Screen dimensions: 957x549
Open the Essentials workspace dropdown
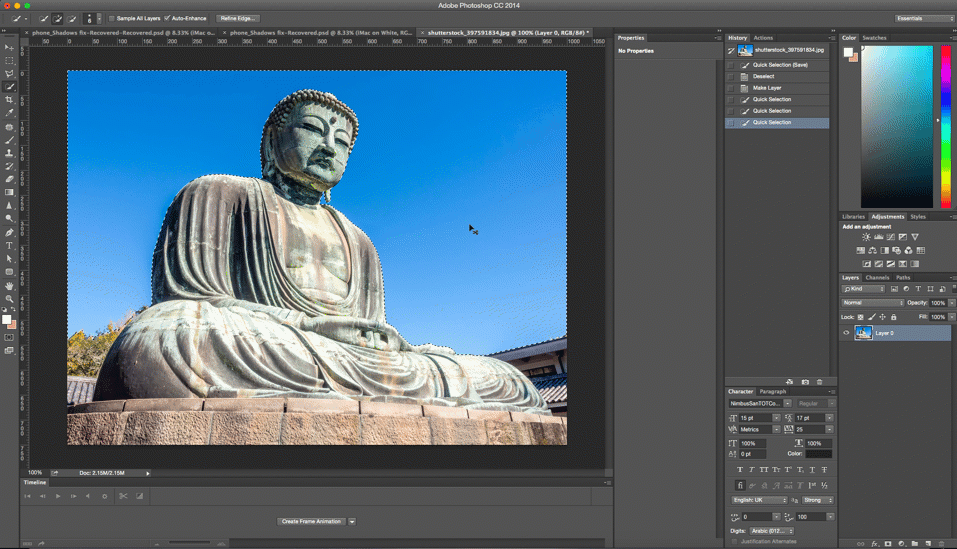pyautogui.click(x=924, y=18)
